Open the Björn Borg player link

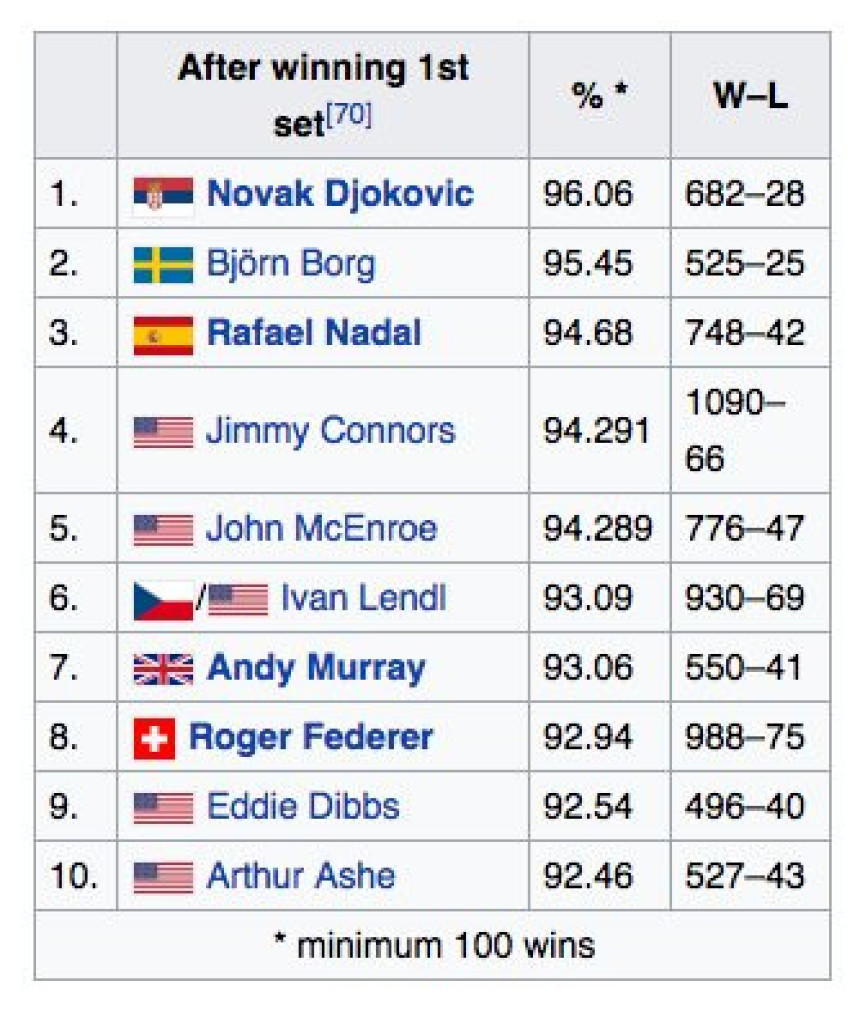coord(291,263)
